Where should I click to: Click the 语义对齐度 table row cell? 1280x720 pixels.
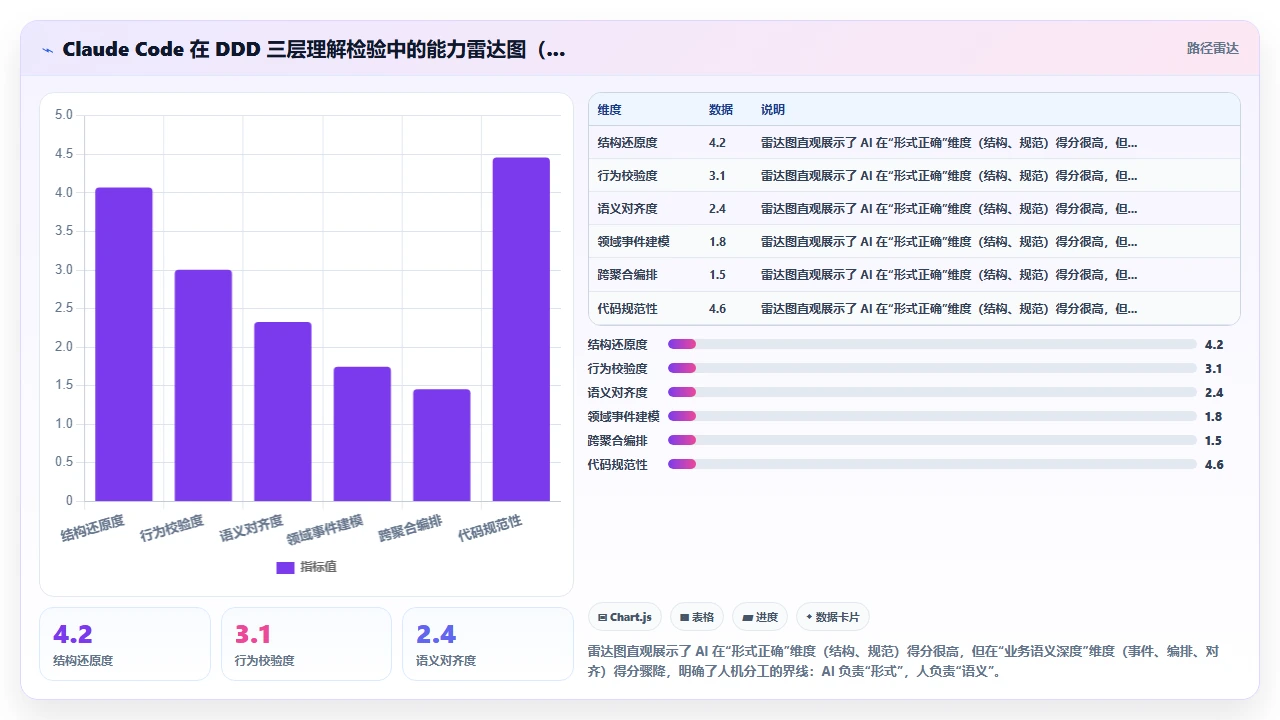[627, 209]
